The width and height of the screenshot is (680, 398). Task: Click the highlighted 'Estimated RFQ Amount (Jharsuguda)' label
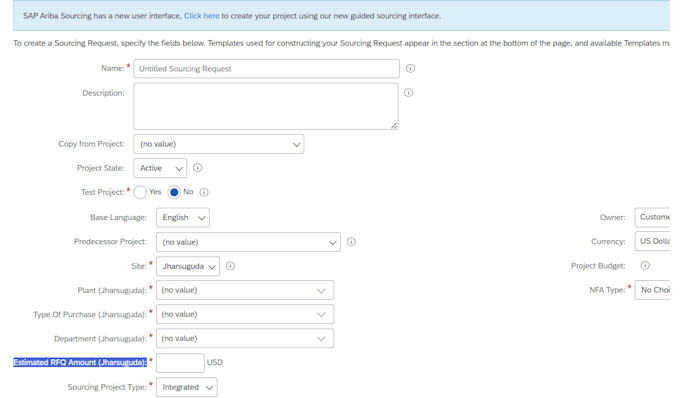(80, 362)
